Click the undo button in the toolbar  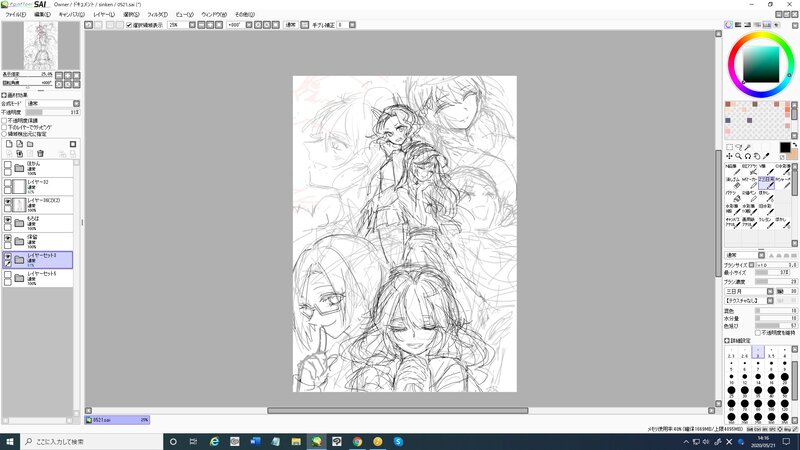pyautogui.click(x=88, y=24)
